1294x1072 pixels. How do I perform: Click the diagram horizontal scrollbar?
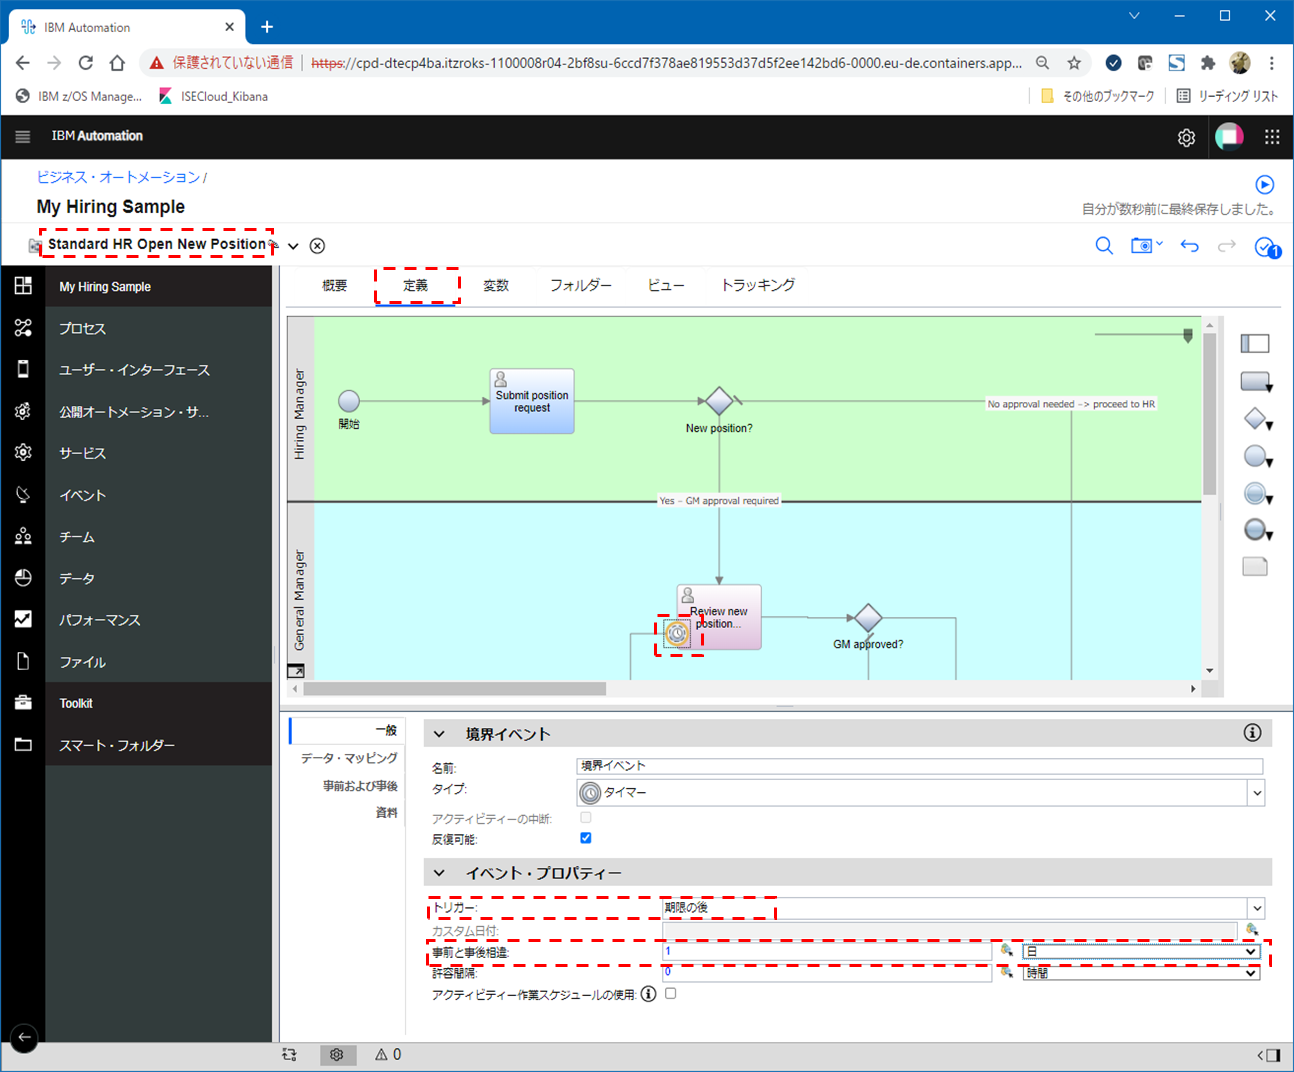[455, 689]
